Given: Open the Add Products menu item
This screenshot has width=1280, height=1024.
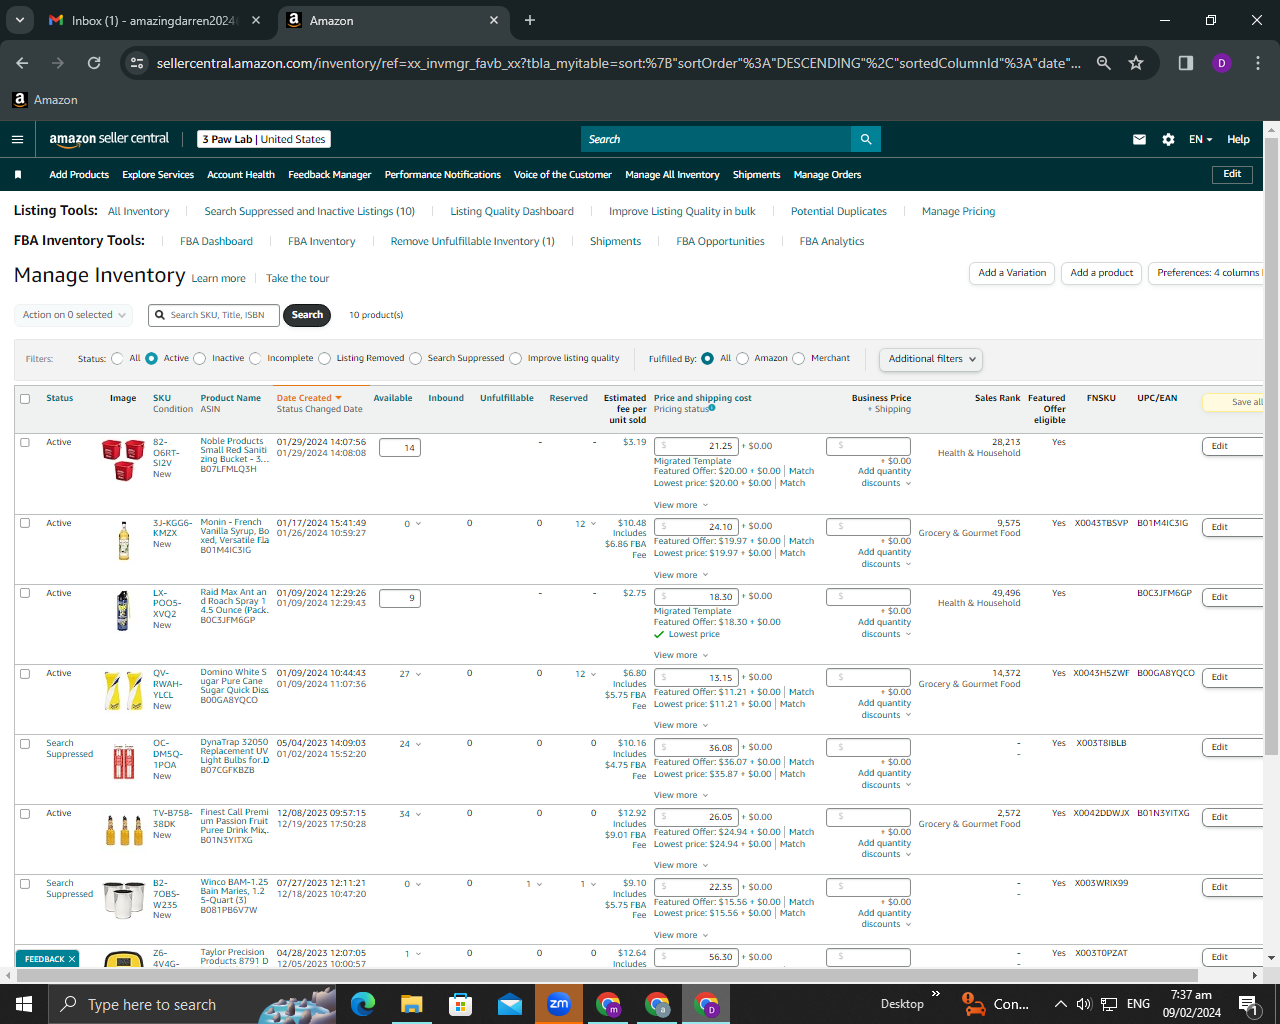Looking at the screenshot, I should click(x=79, y=175).
